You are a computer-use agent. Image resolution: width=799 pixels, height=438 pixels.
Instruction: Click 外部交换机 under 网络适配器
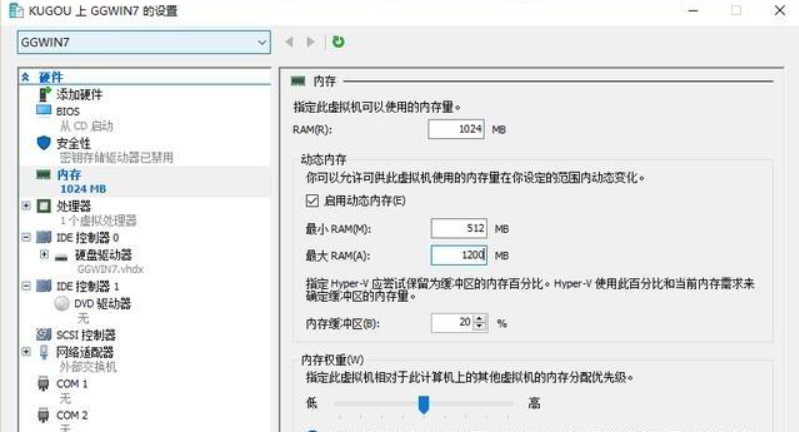(88, 367)
